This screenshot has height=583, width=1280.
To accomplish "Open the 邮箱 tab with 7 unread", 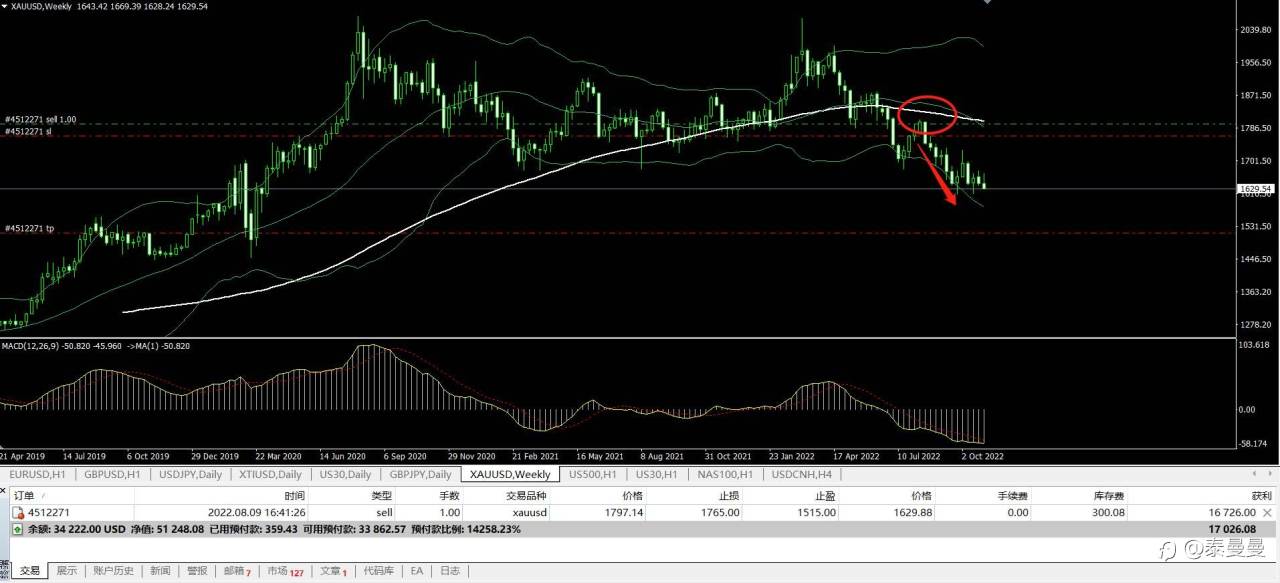I will pos(237,571).
